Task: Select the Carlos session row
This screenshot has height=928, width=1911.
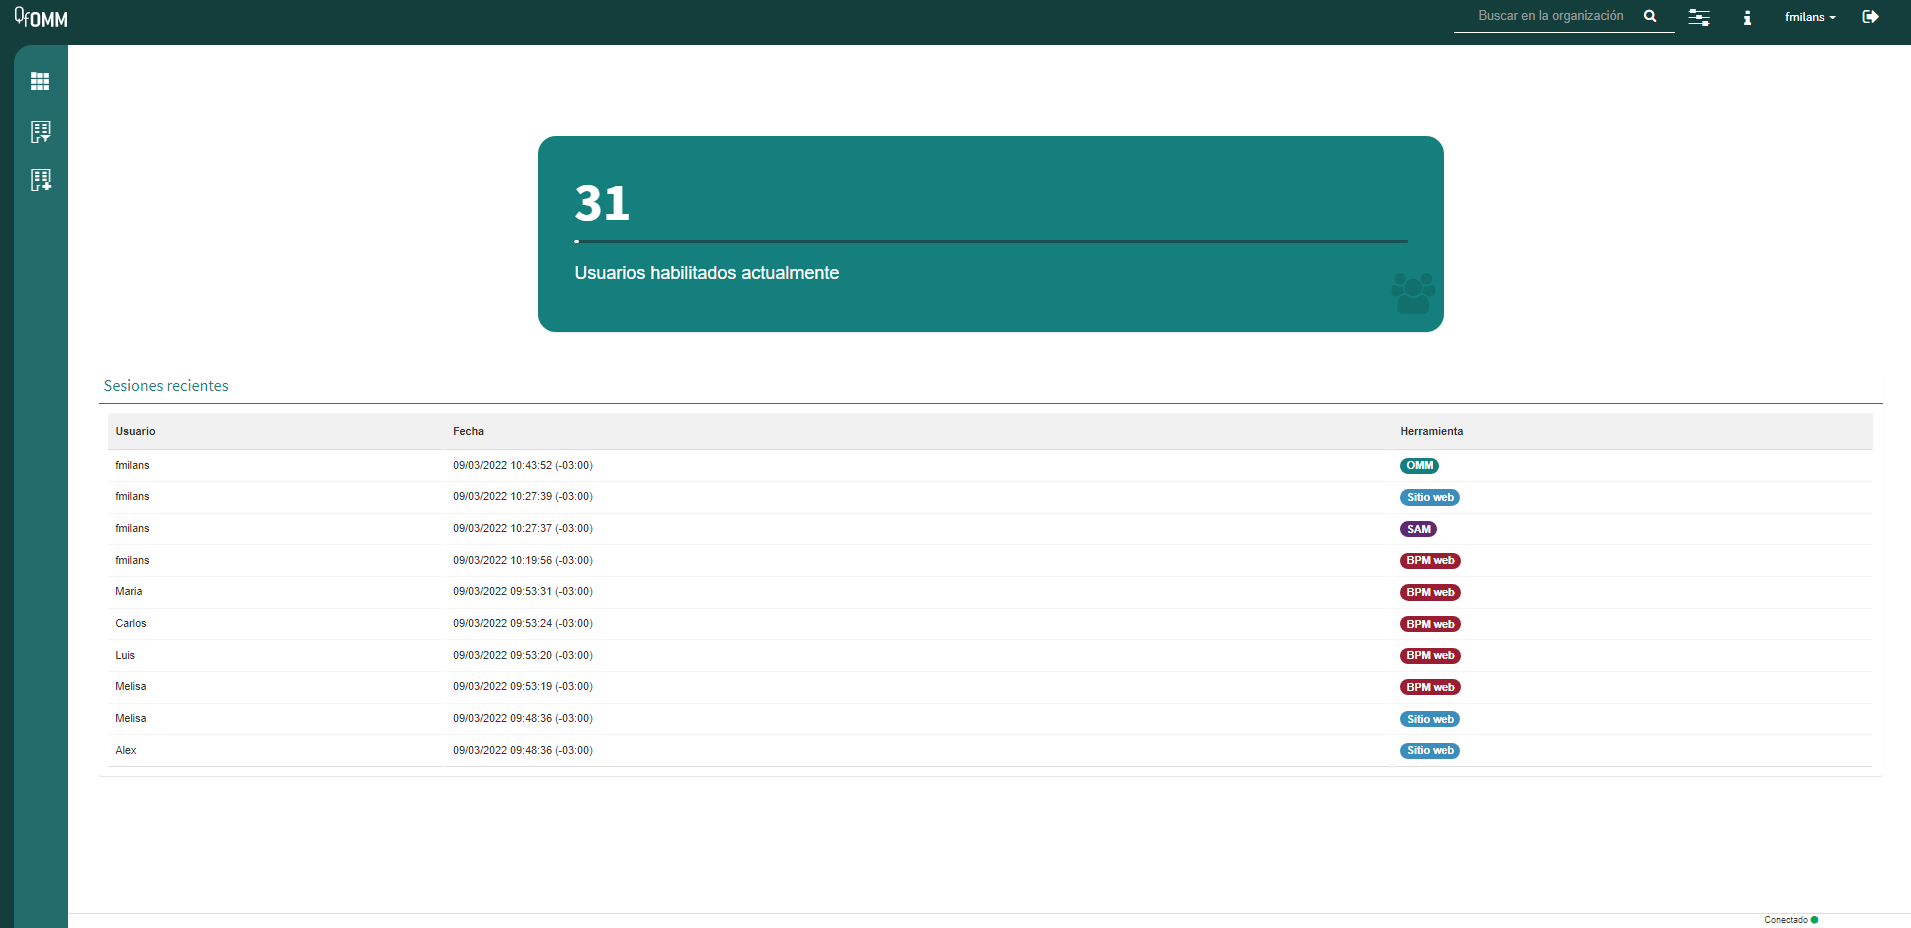Action: coord(990,624)
